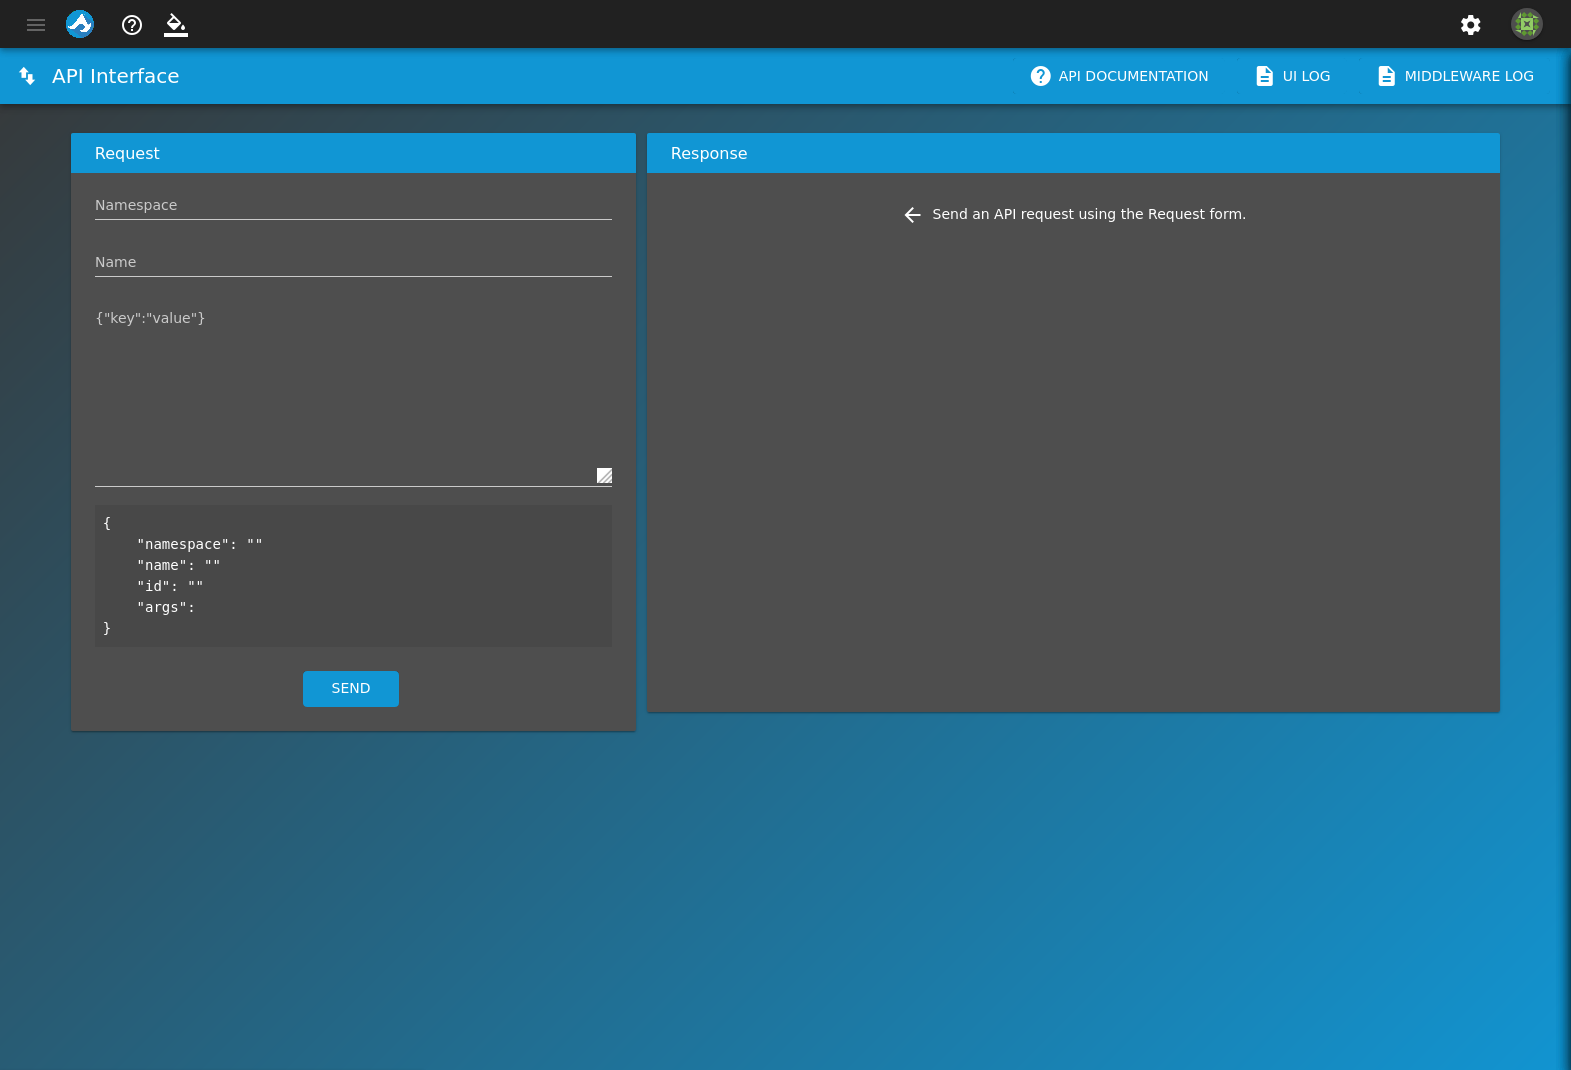Open the UI Log
The image size is (1571, 1070).
[x=1292, y=76]
